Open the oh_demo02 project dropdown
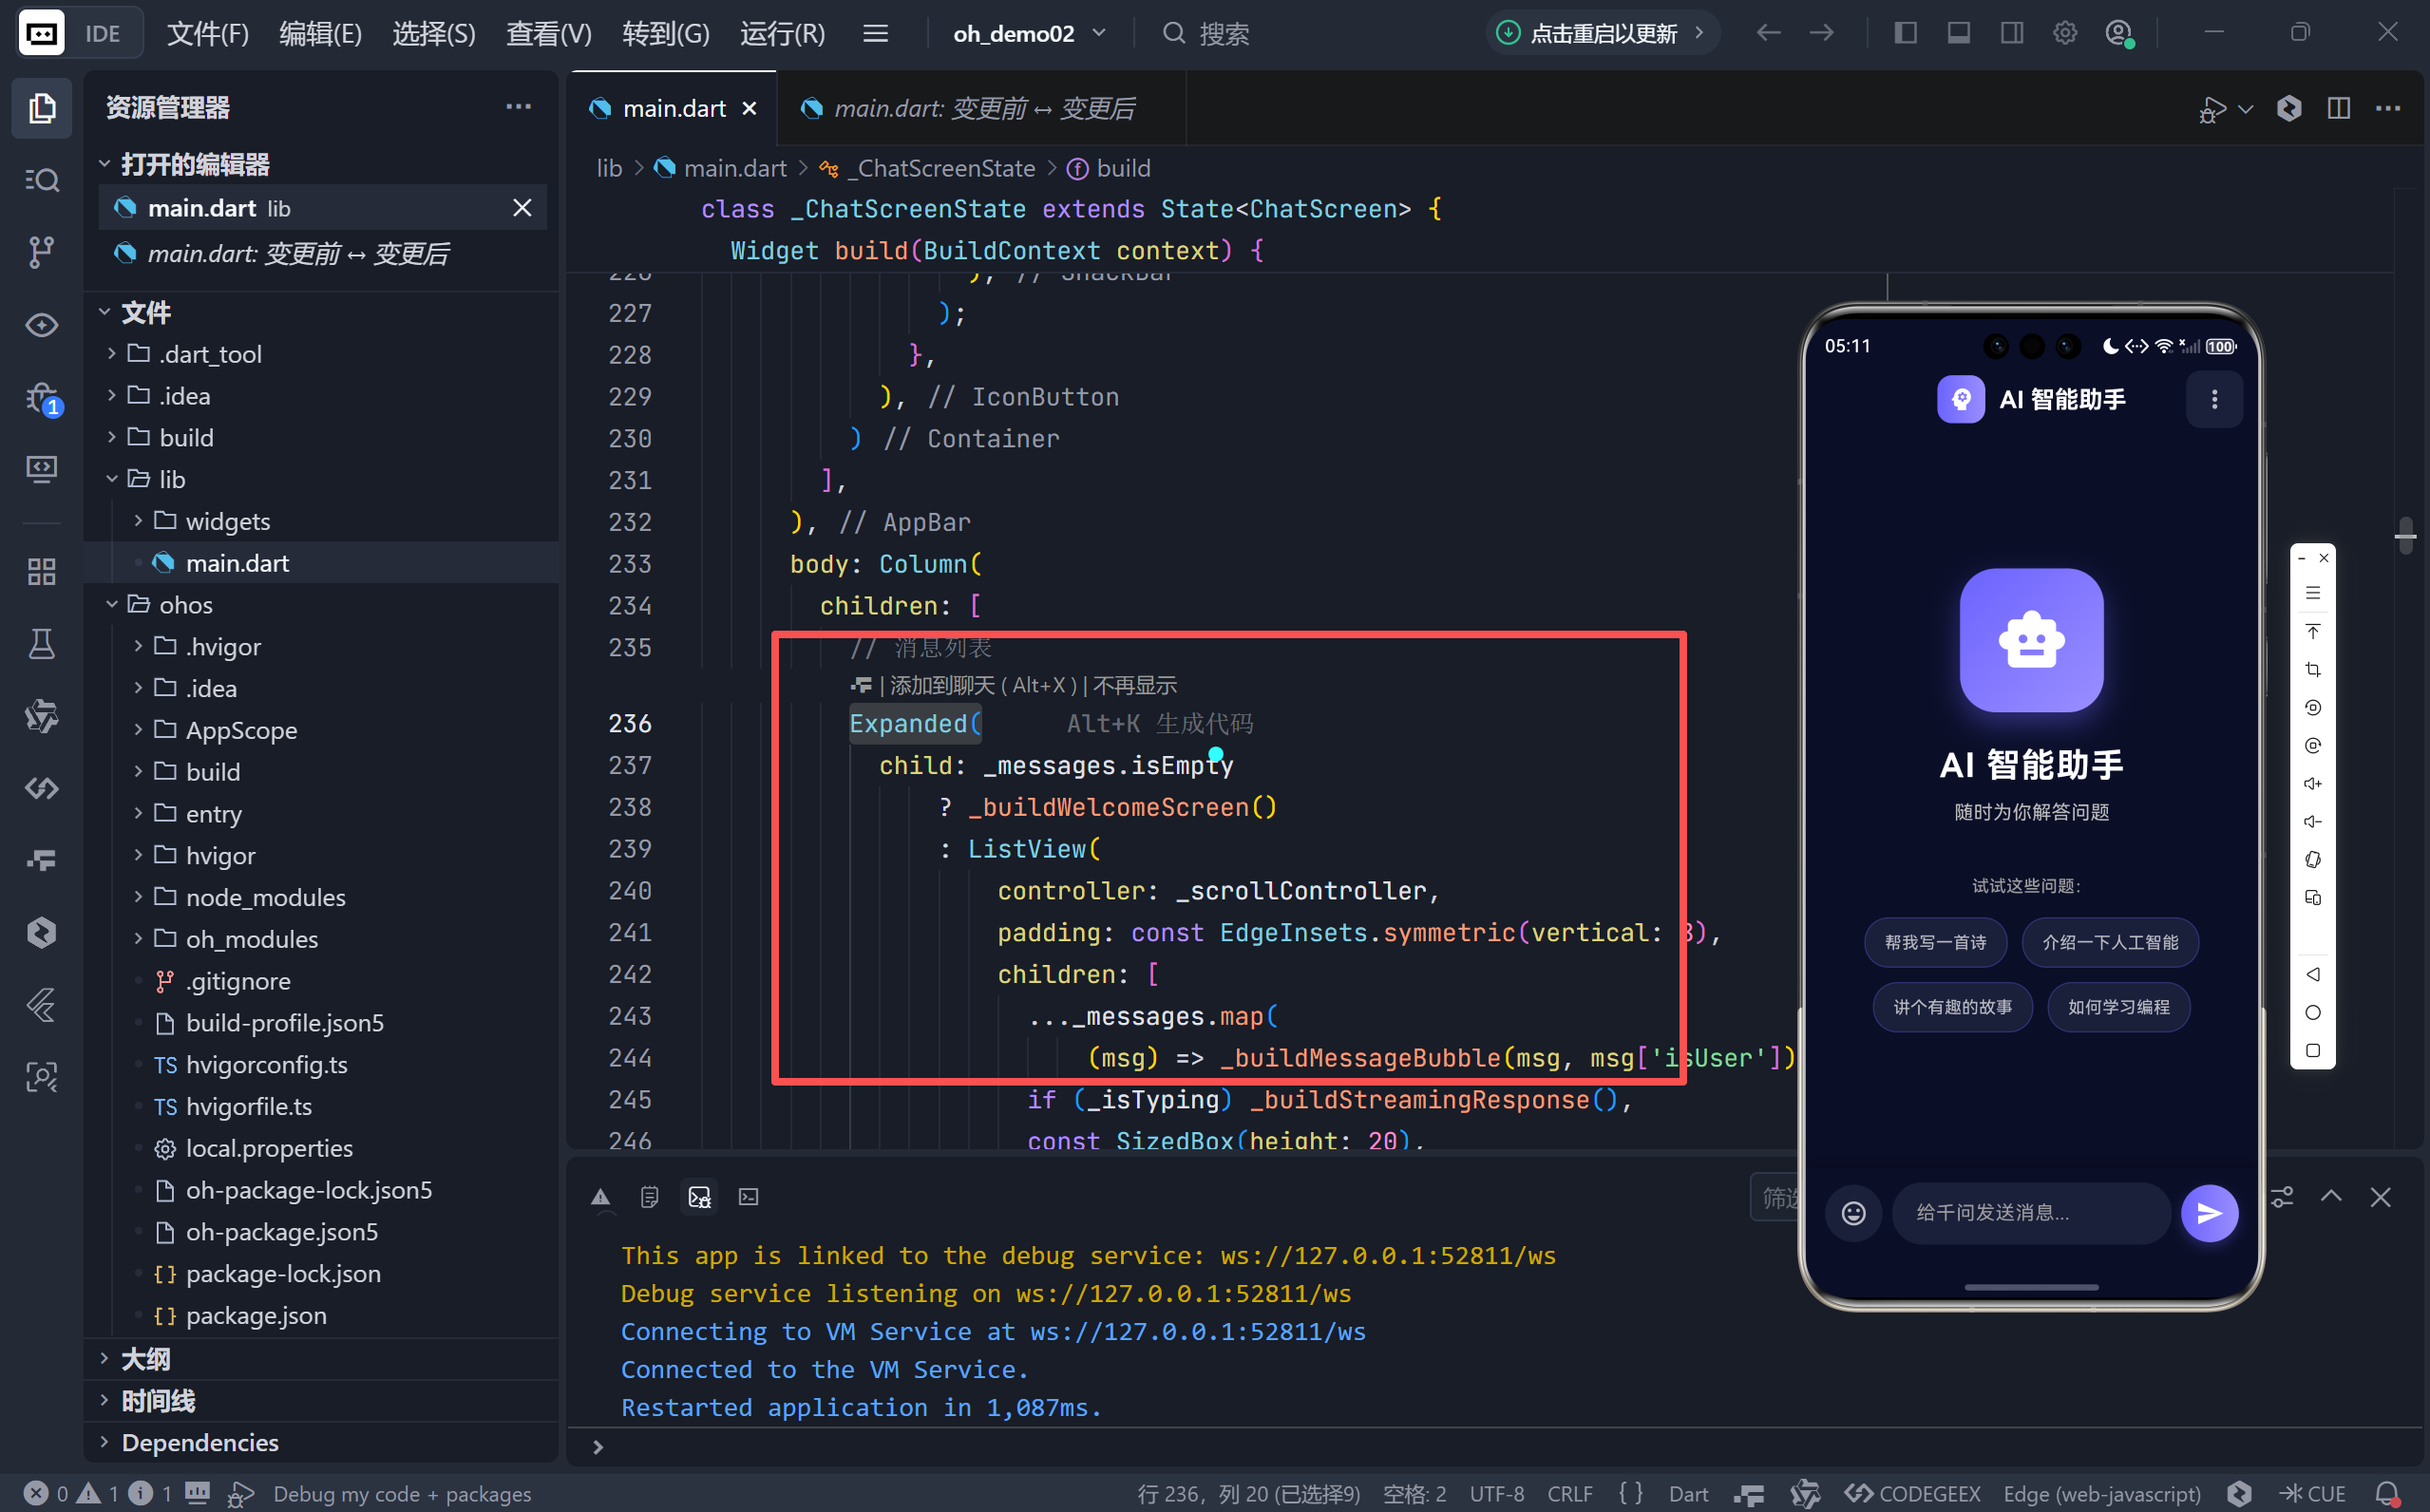Image resolution: width=2430 pixels, height=1512 pixels. coord(1030,33)
